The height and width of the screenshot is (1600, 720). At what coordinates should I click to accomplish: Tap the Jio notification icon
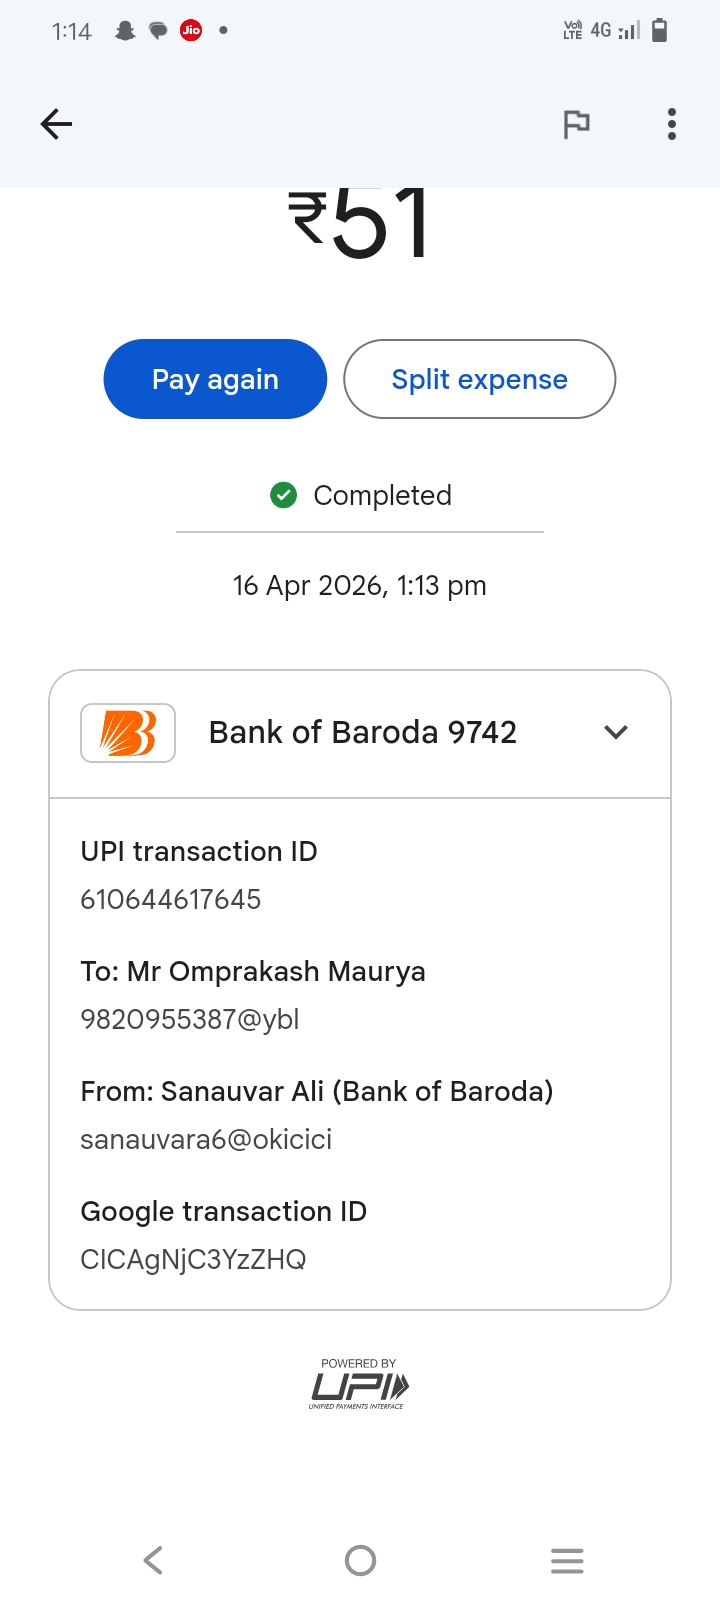point(191,30)
